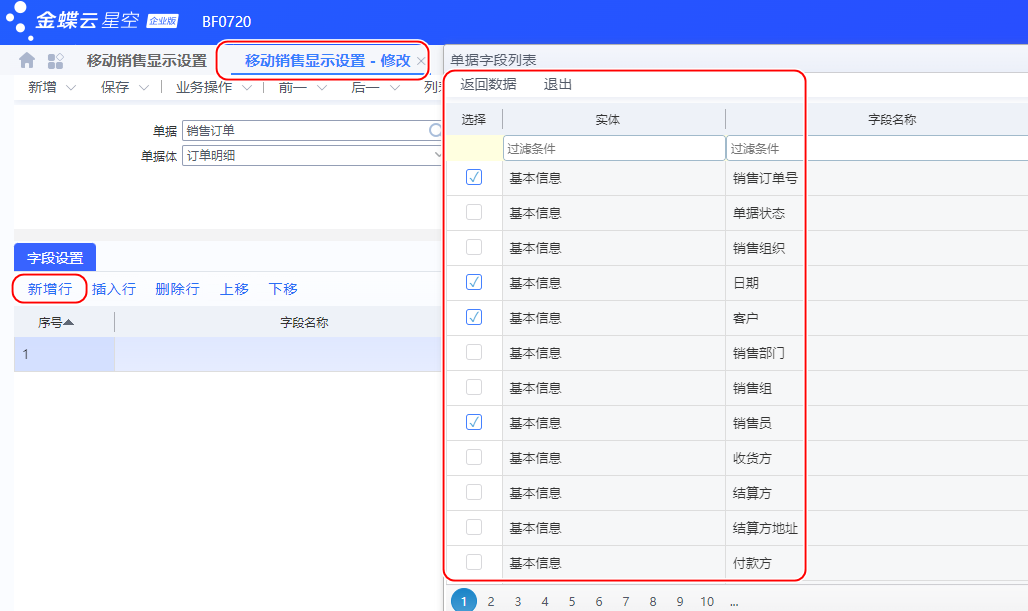Click the 新增行 button
Image resolution: width=1028 pixels, height=611 pixels.
[x=49, y=289]
